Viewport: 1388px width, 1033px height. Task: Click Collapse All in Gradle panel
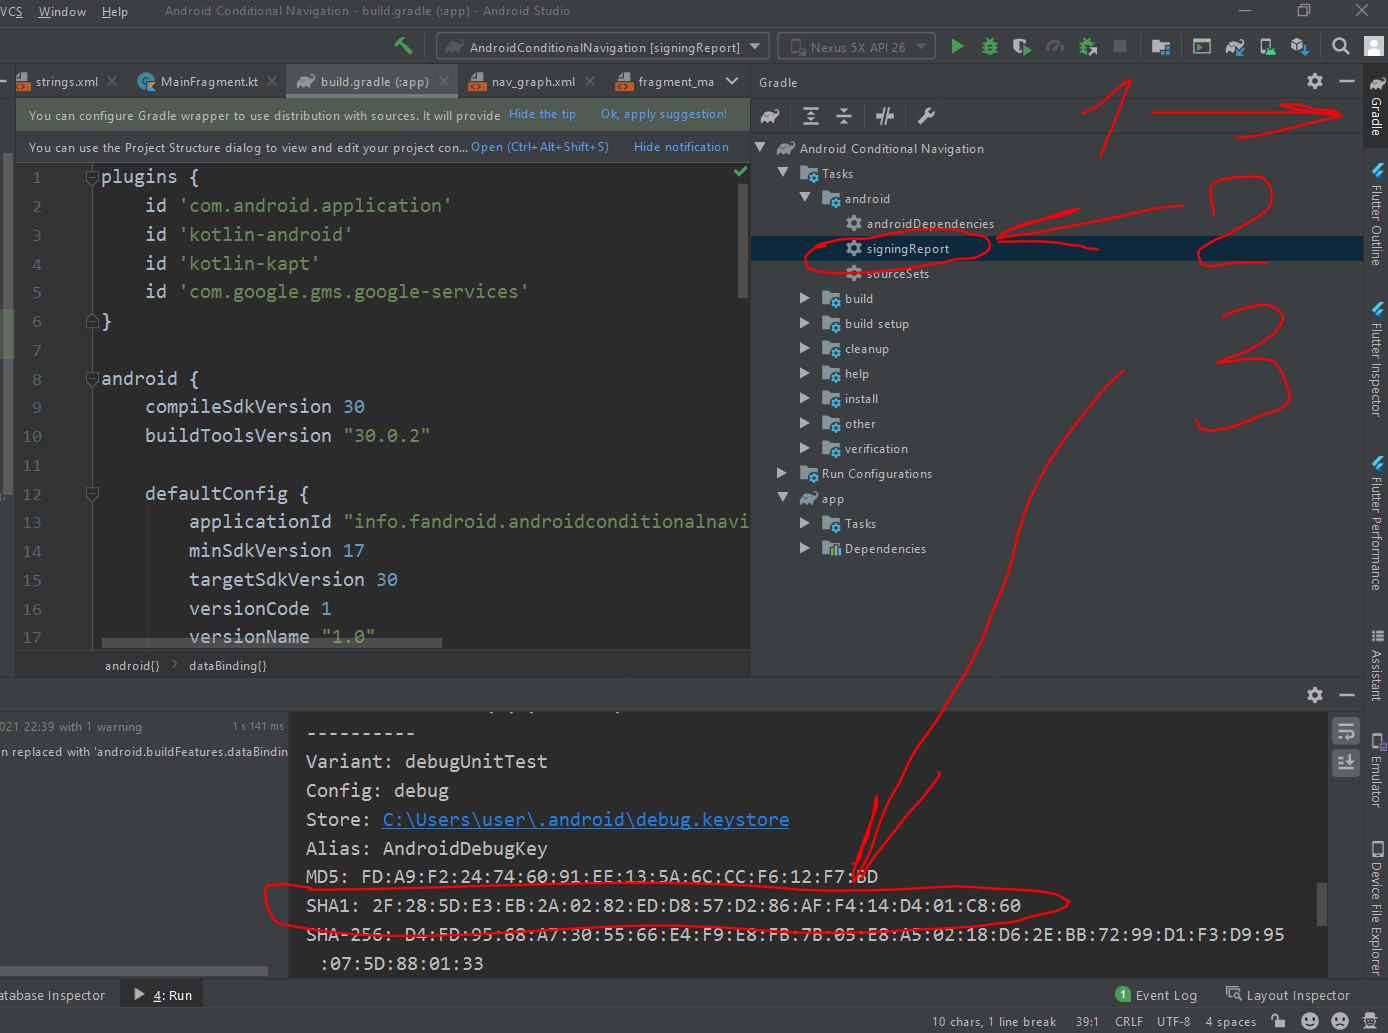click(844, 116)
